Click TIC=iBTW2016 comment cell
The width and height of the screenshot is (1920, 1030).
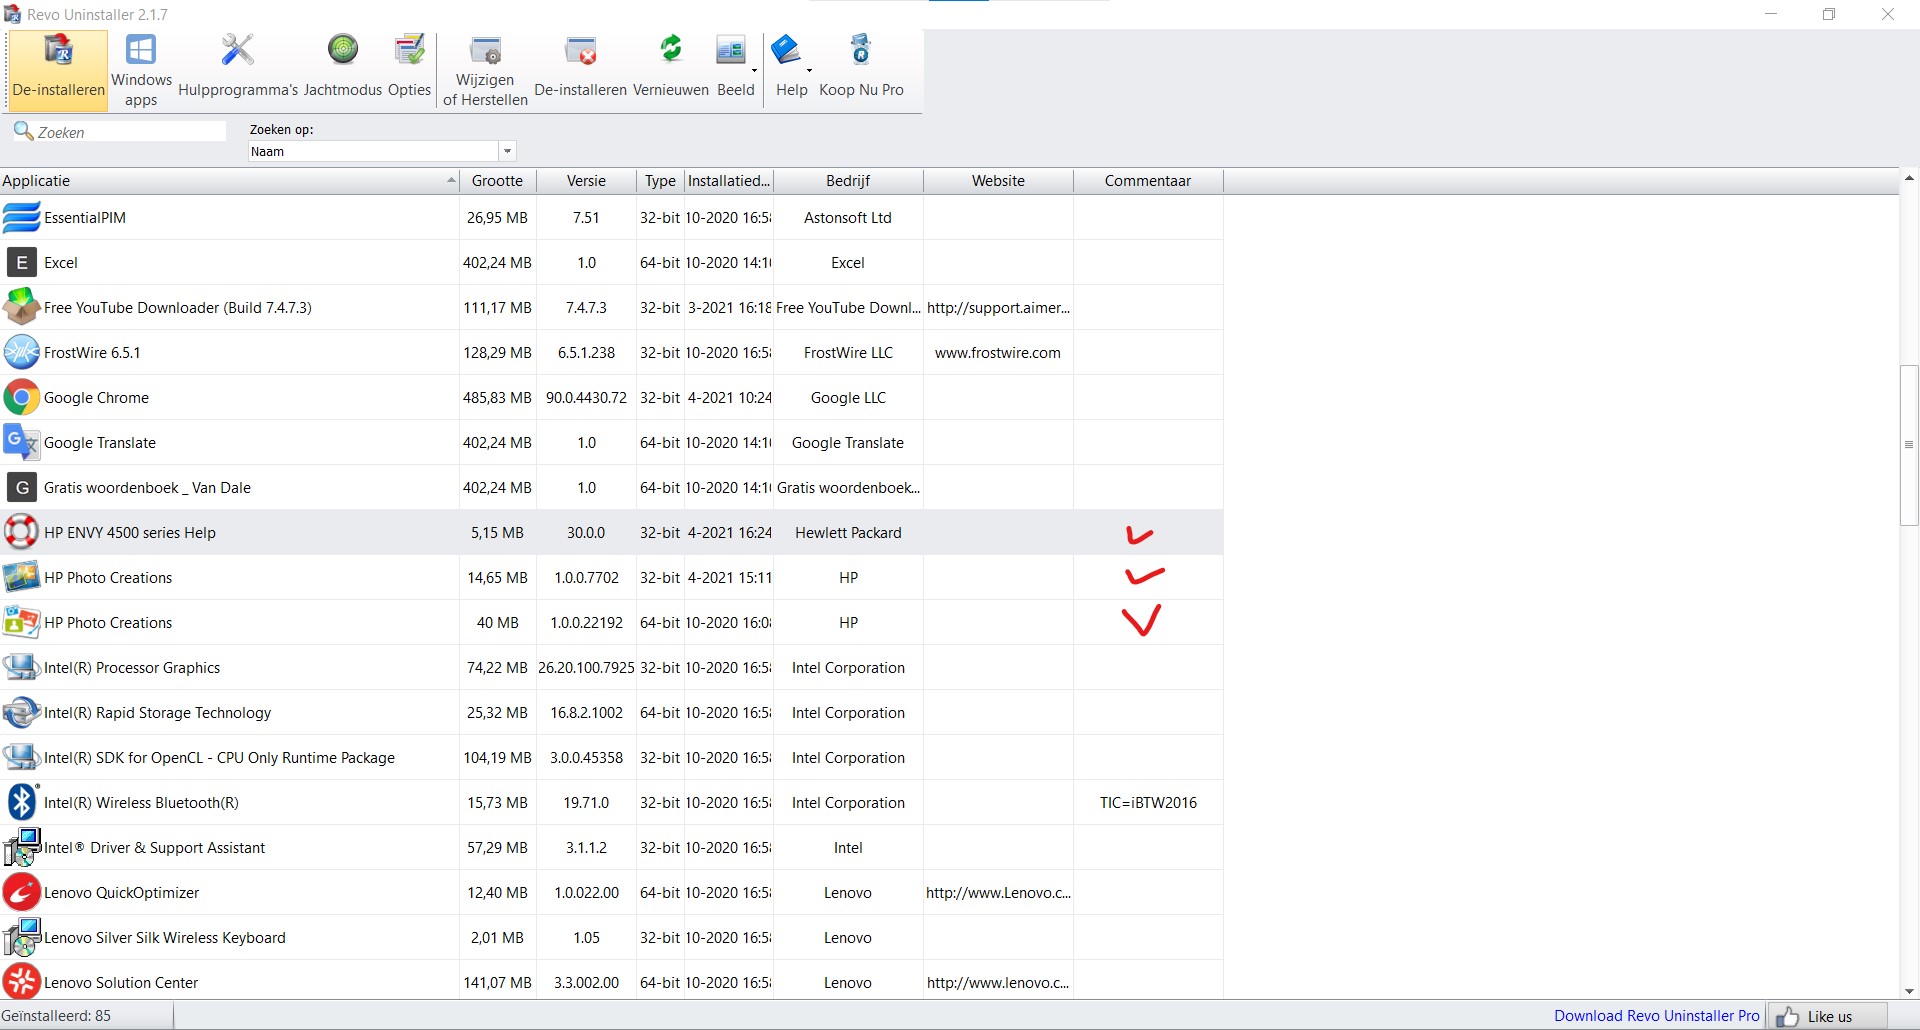(x=1148, y=802)
